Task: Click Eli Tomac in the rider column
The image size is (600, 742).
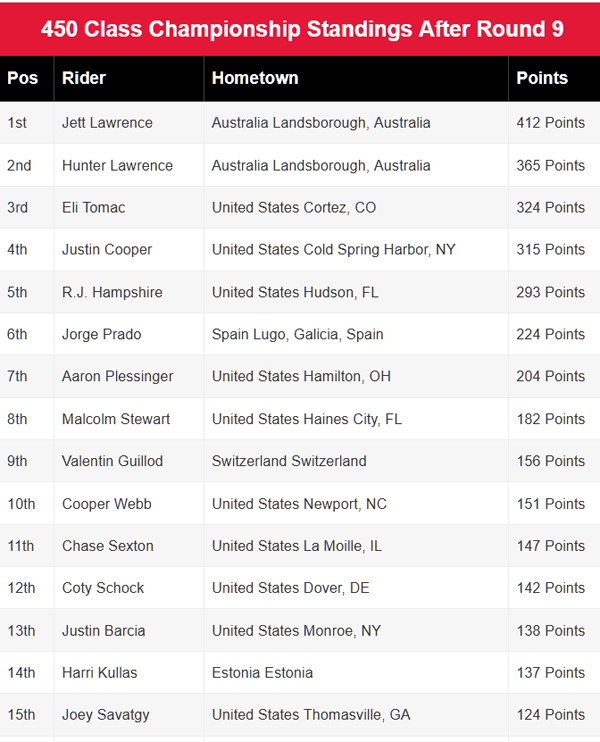Action: [x=93, y=208]
